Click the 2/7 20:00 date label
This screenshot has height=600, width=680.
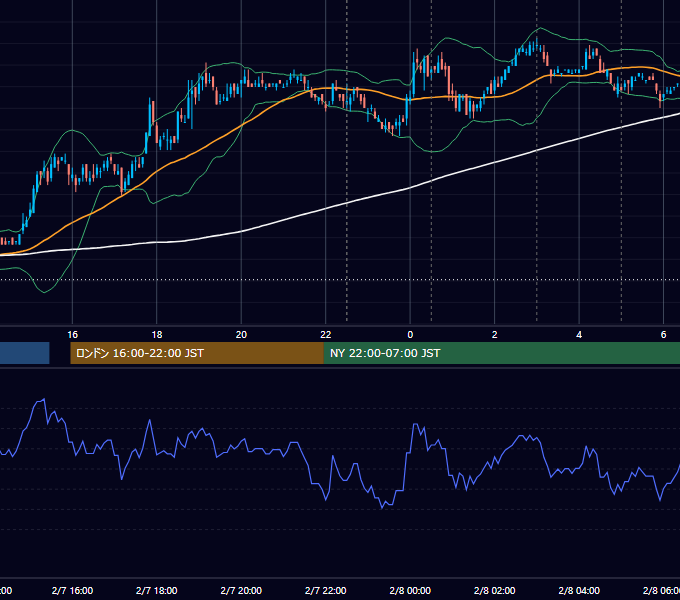coord(241,590)
